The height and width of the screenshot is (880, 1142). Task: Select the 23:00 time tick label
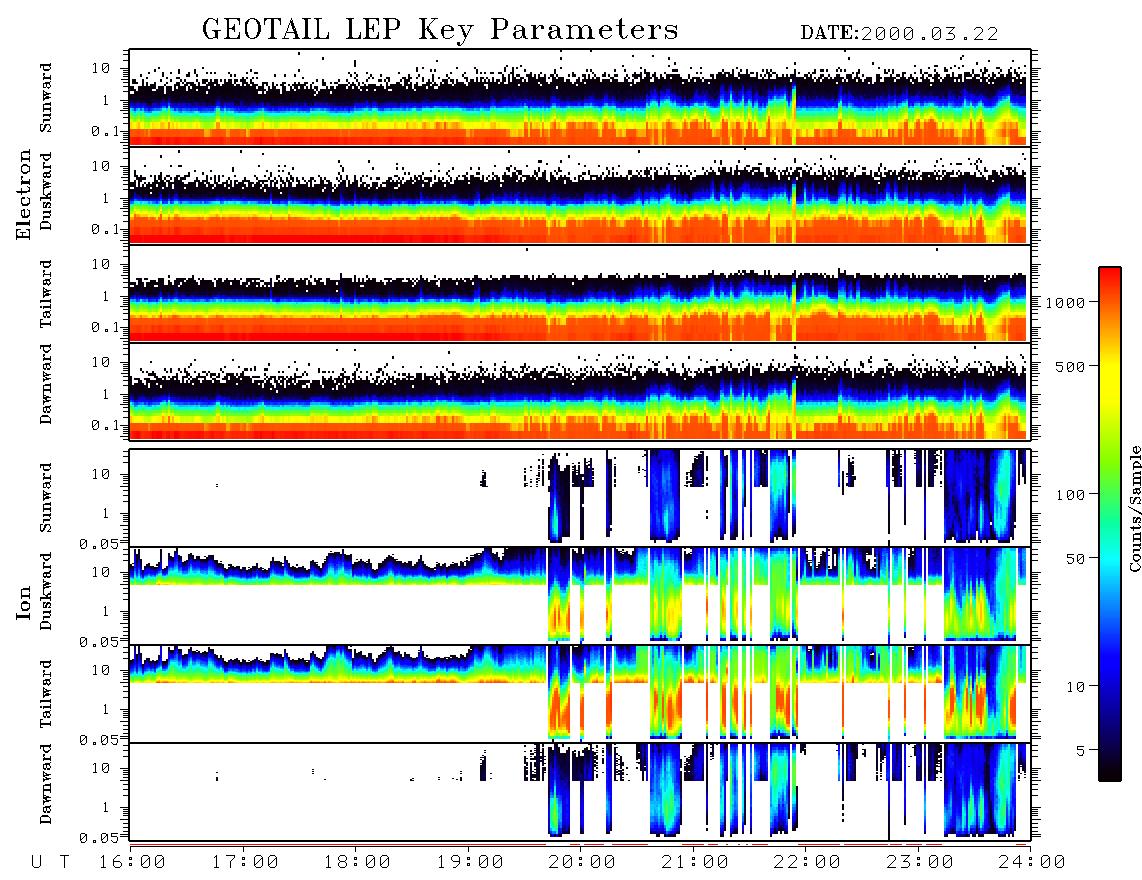click(920, 862)
